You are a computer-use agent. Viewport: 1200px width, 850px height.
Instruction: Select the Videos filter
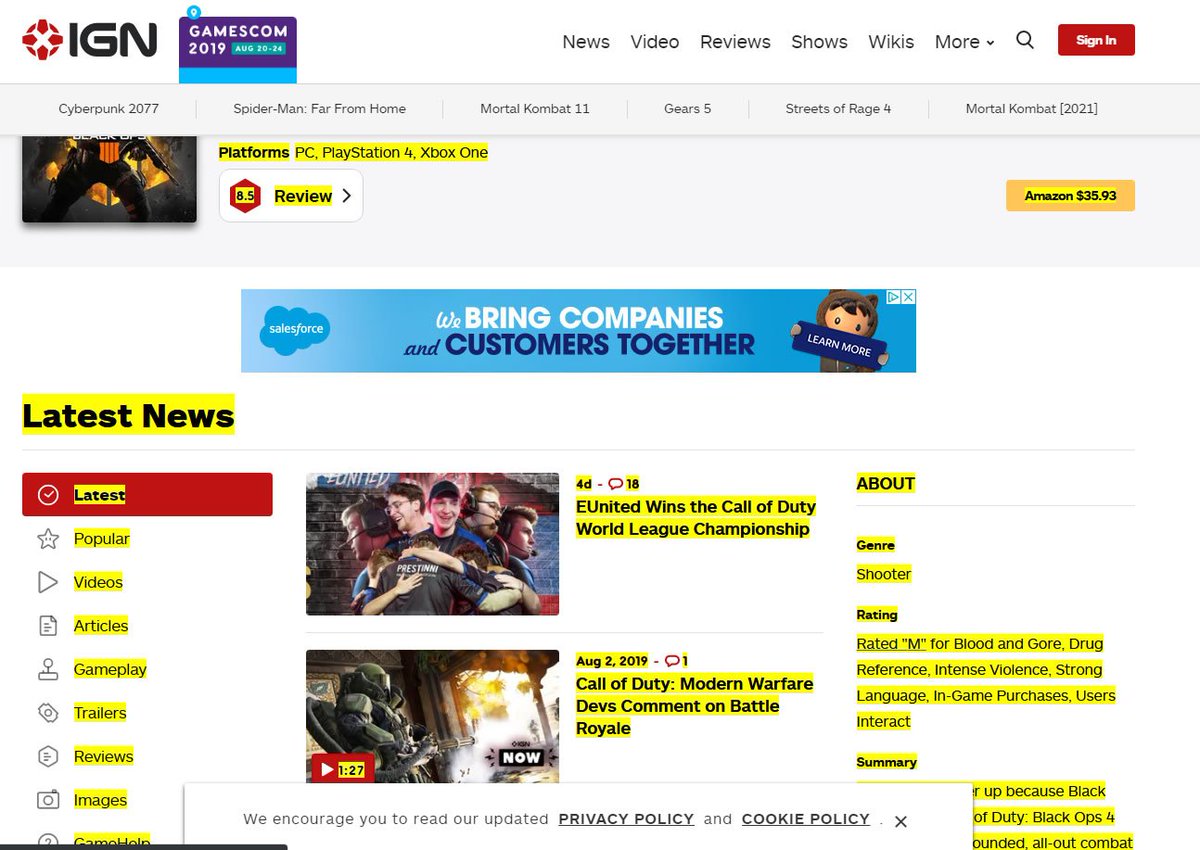tap(98, 582)
